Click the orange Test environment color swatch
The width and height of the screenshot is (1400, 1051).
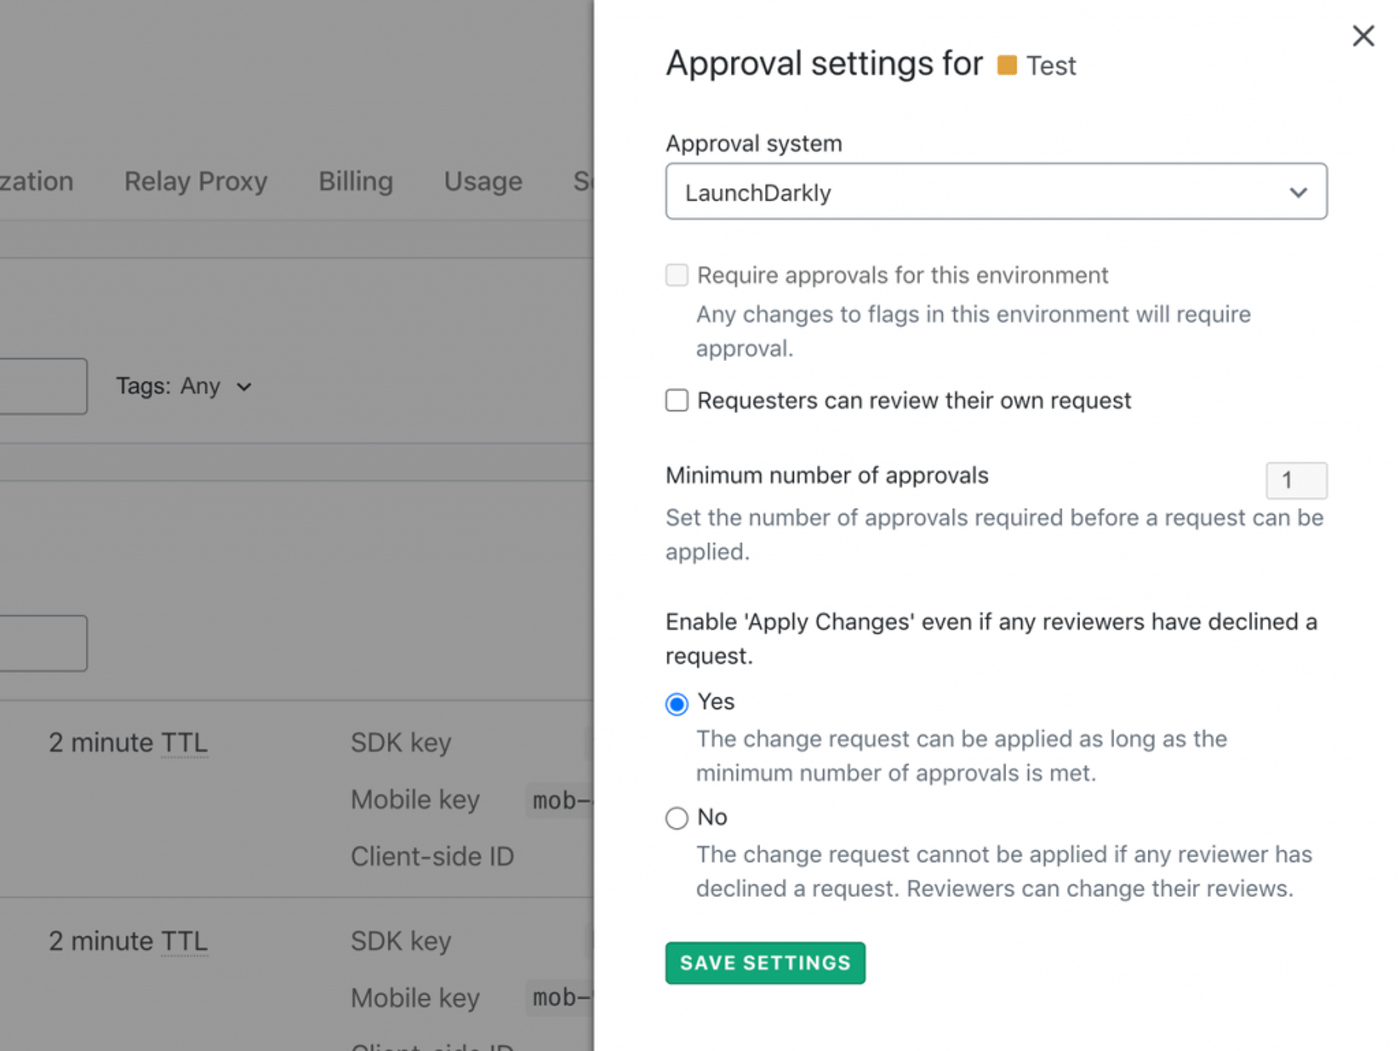(x=1007, y=66)
